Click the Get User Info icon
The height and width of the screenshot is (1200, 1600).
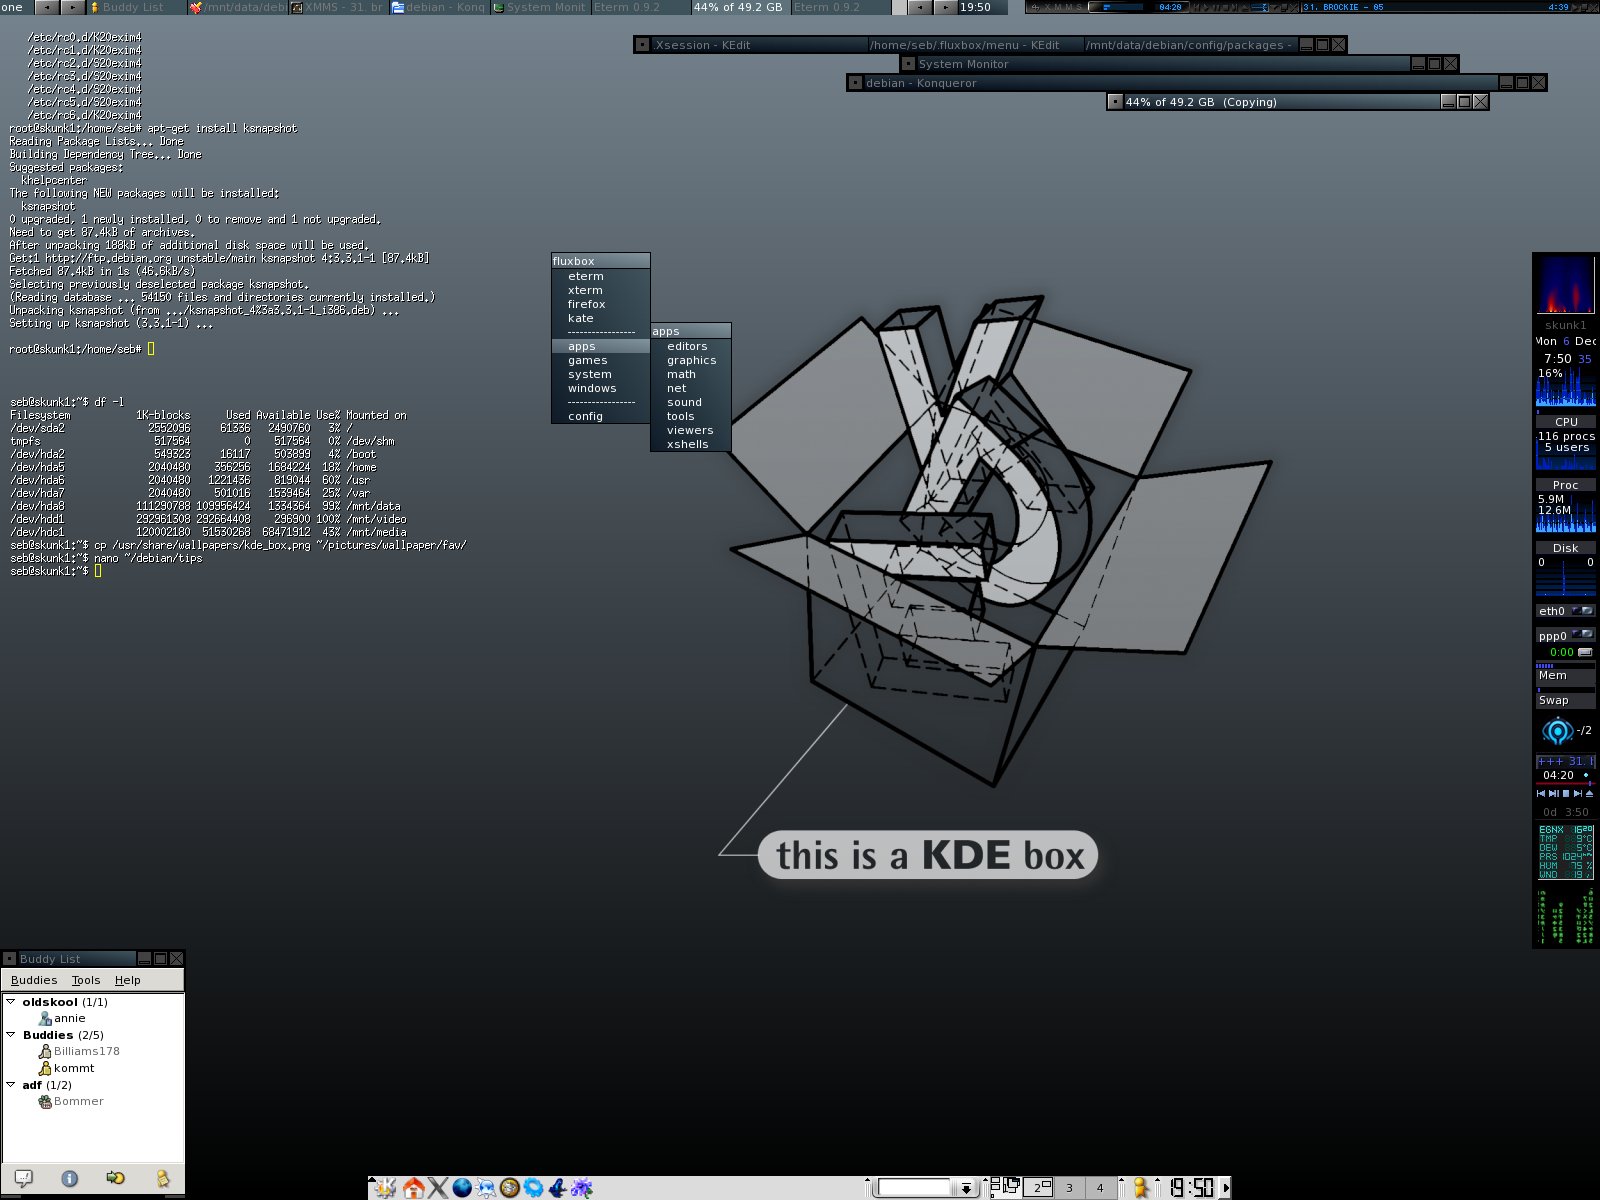point(70,1178)
